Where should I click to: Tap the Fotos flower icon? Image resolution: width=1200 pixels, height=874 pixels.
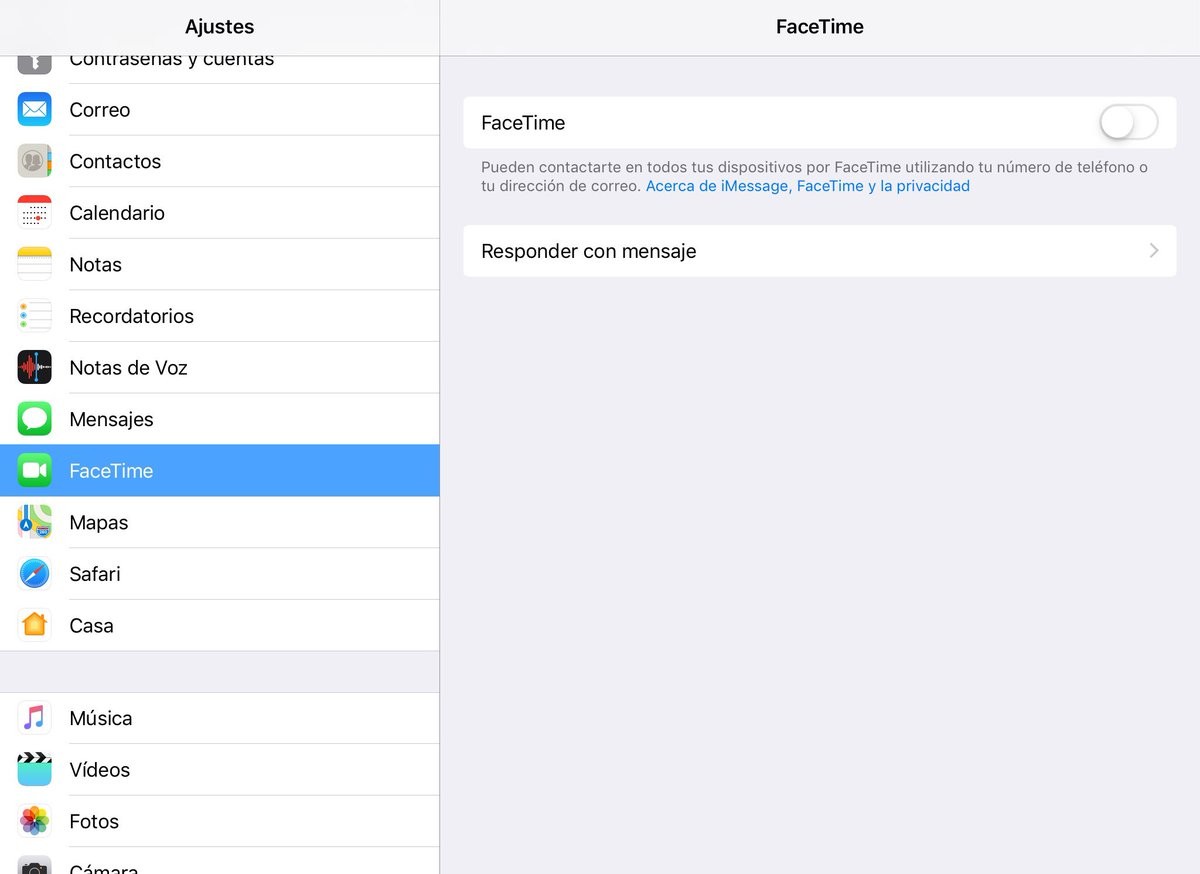click(x=34, y=821)
